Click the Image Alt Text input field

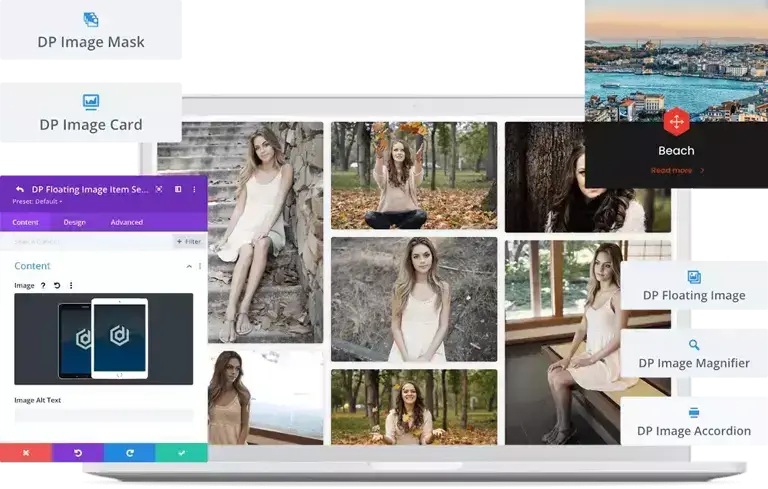[x=104, y=416]
